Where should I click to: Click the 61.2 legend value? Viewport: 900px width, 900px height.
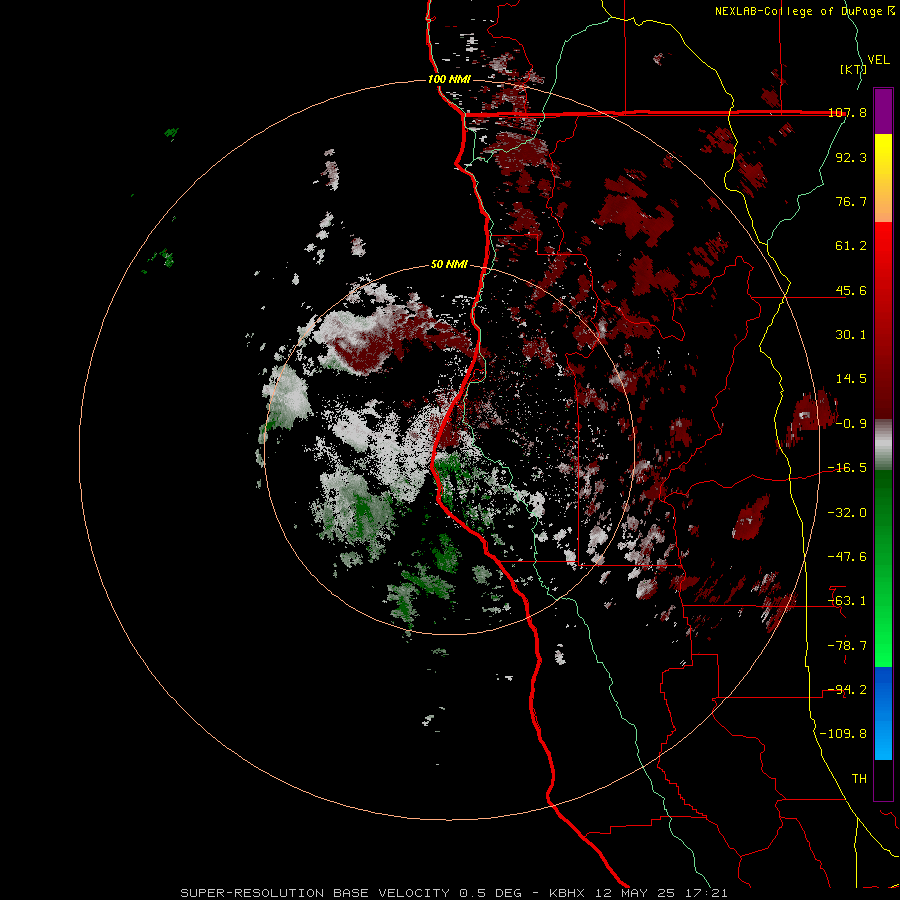click(x=851, y=246)
